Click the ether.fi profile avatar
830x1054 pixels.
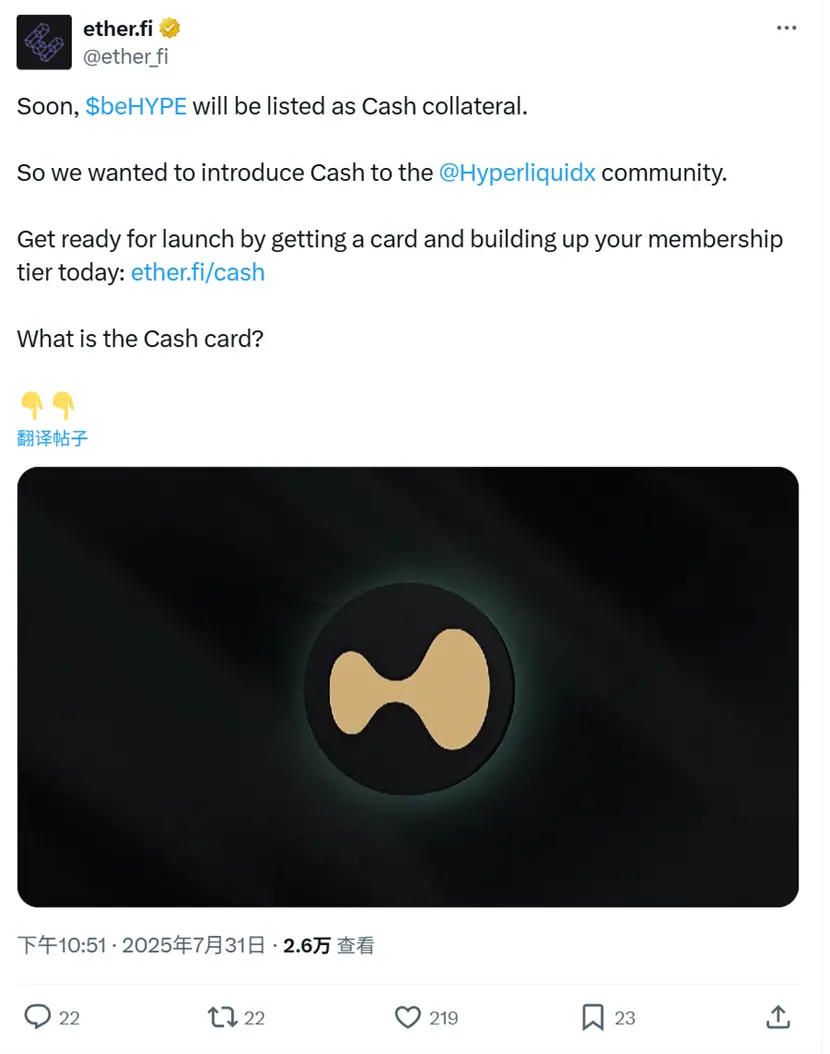click(x=44, y=42)
